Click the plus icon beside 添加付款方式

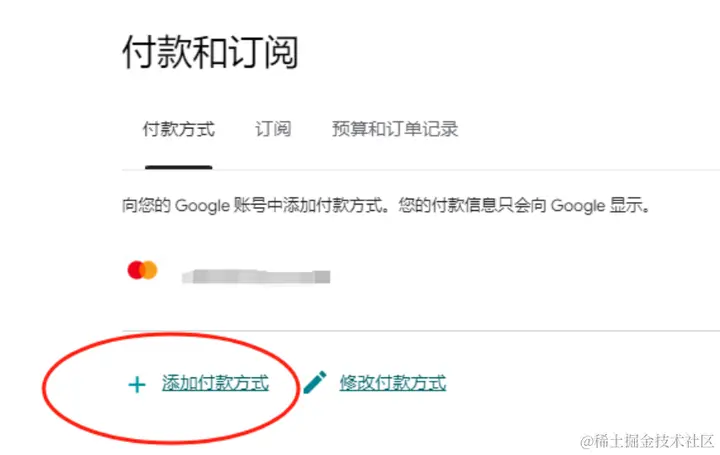(x=137, y=385)
